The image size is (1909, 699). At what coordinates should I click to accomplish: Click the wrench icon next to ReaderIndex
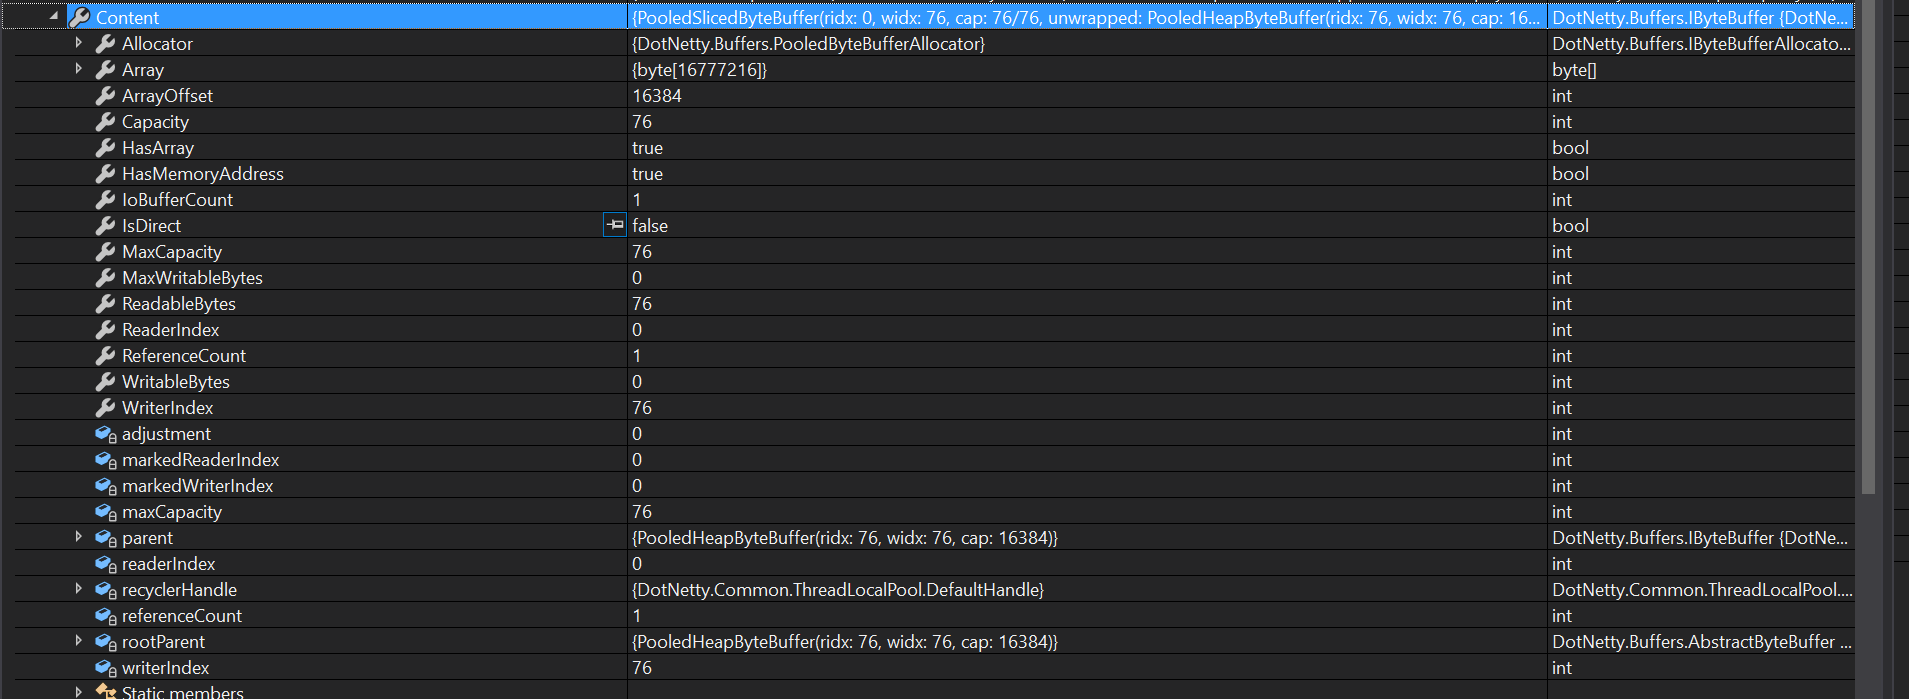coord(106,329)
